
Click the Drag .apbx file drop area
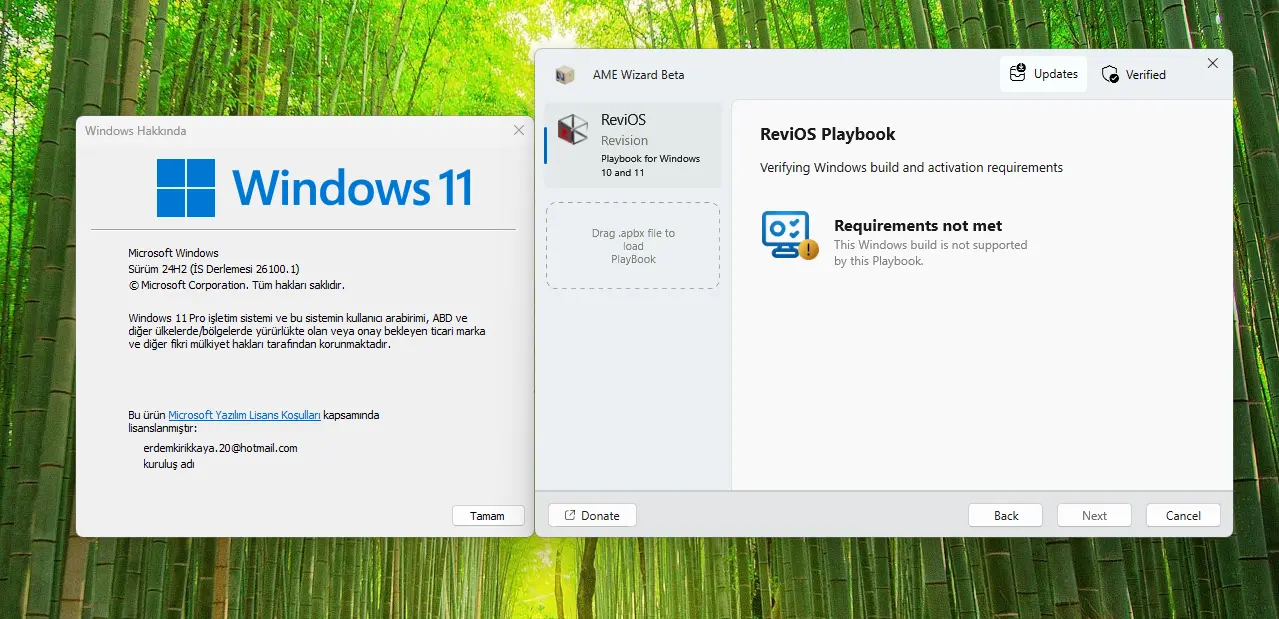[x=633, y=246]
